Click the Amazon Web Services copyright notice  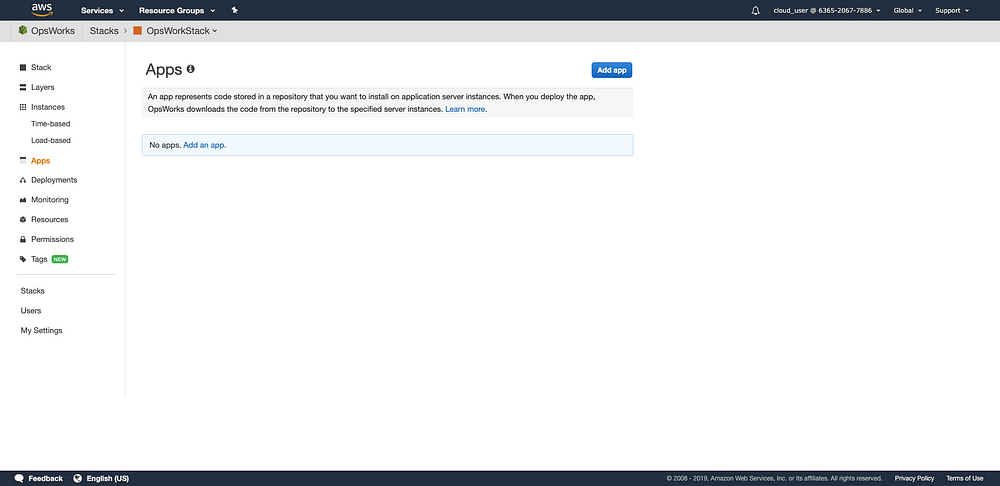coord(774,478)
